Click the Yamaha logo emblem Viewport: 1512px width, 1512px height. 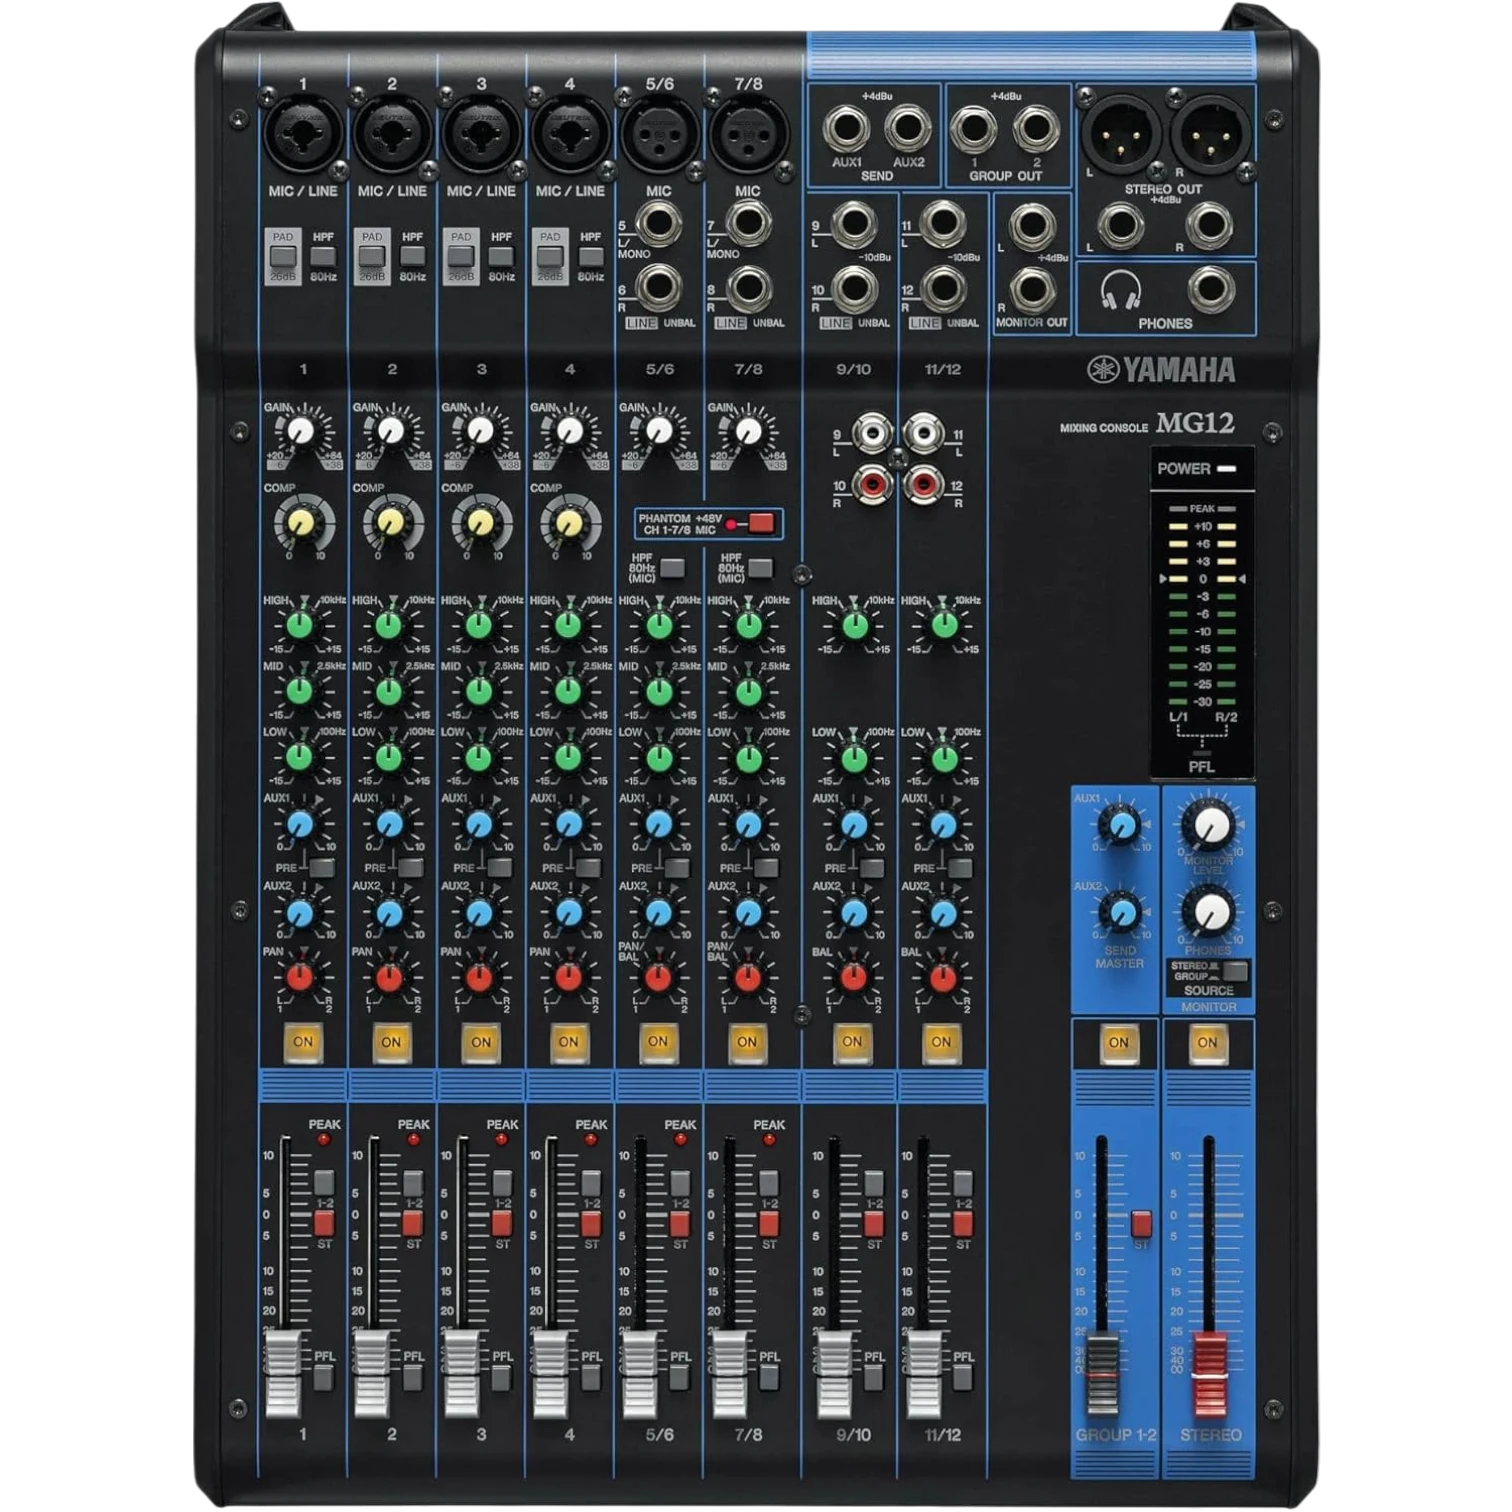[1102, 370]
